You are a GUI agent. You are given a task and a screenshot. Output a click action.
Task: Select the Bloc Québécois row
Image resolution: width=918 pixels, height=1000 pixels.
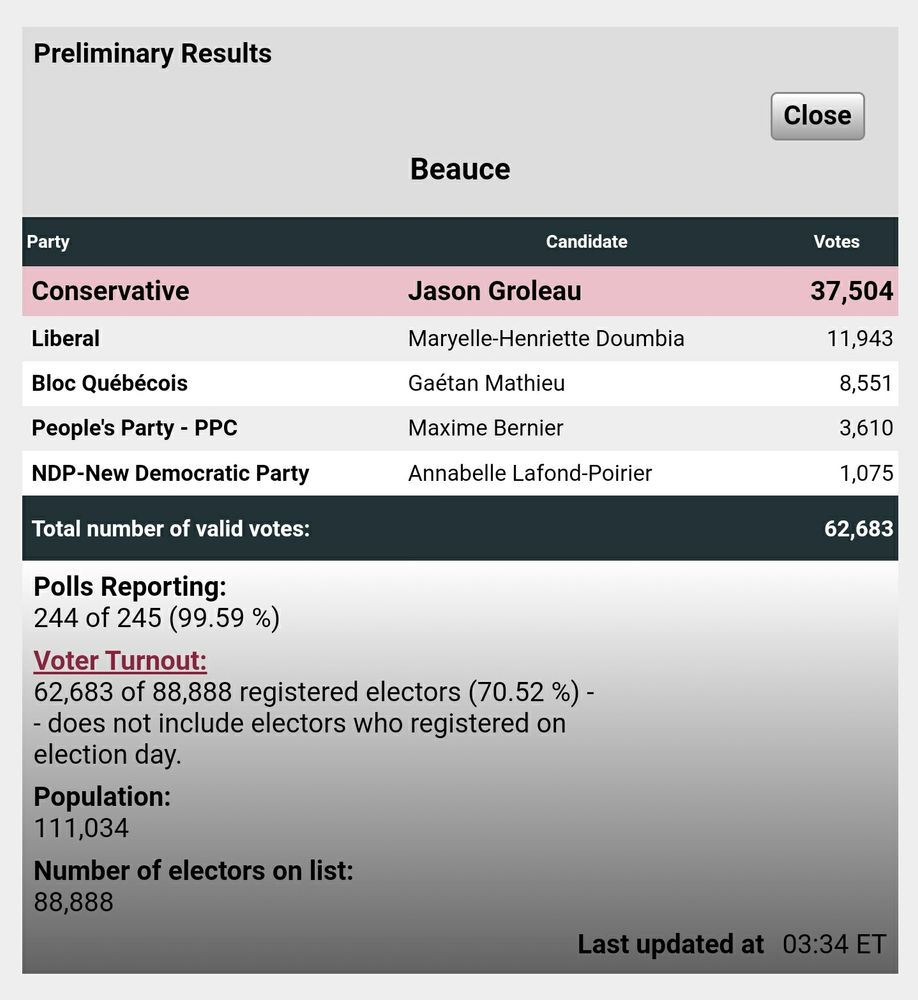click(x=460, y=383)
